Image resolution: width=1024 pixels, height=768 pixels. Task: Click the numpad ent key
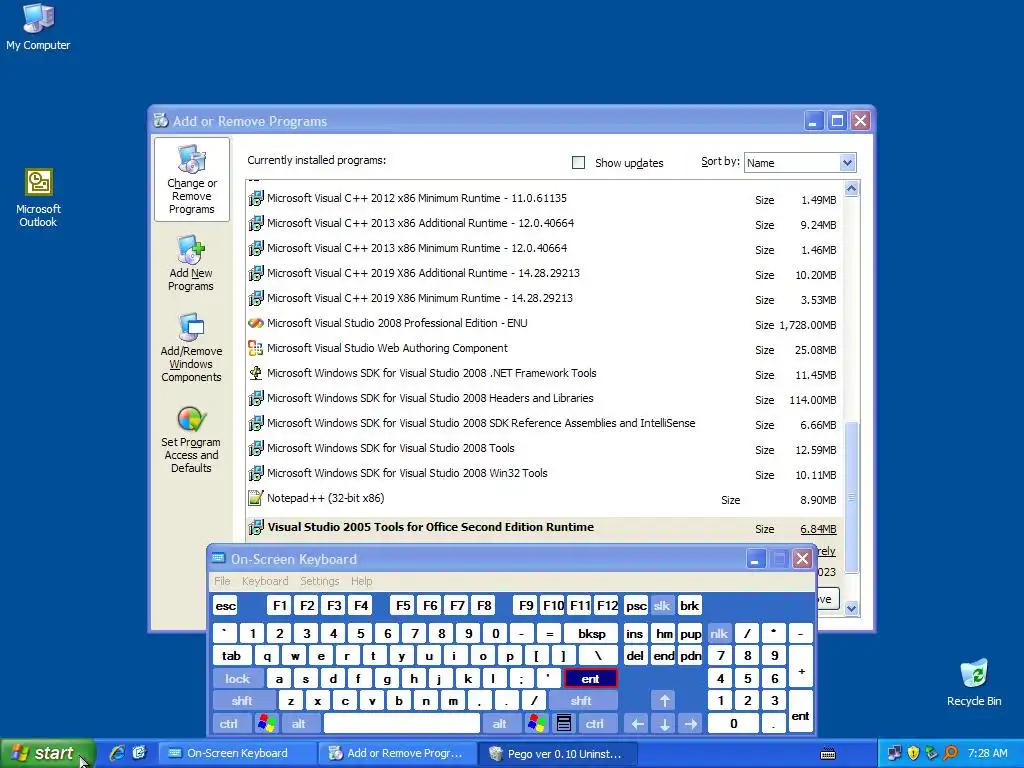point(801,712)
